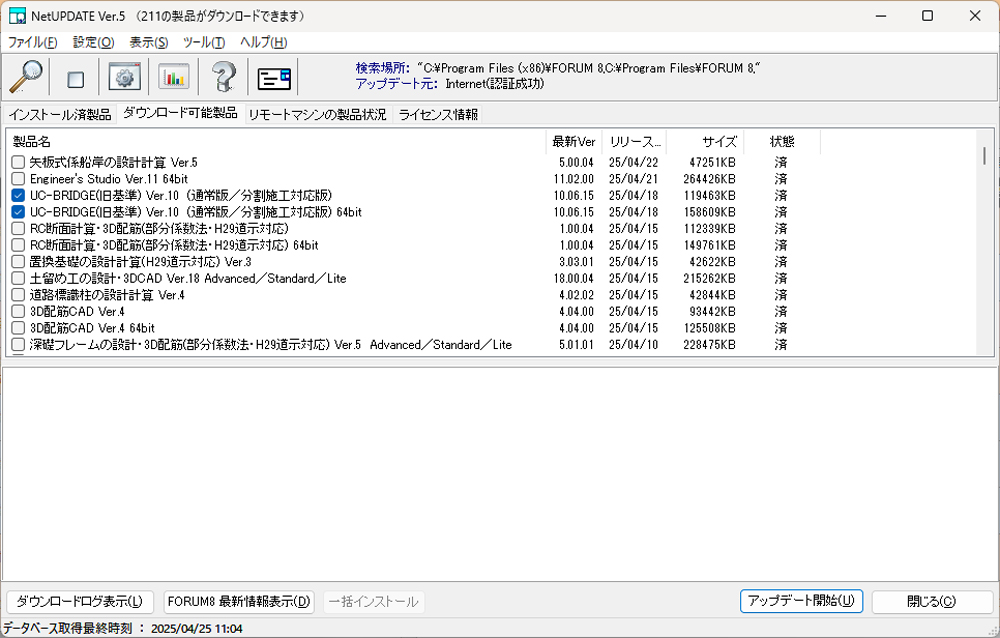The width and height of the screenshot is (1000, 638).
Task: Minimize the NetUPDATE window
Action: tap(881, 16)
